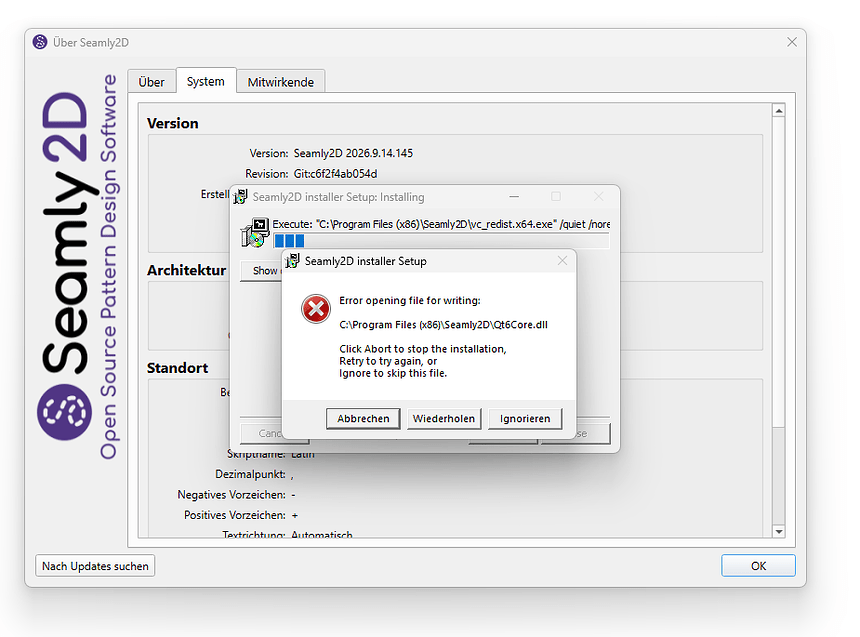Click the scroll-up arrow of the System panel
The height and width of the screenshot is (637, 860).
778,111
